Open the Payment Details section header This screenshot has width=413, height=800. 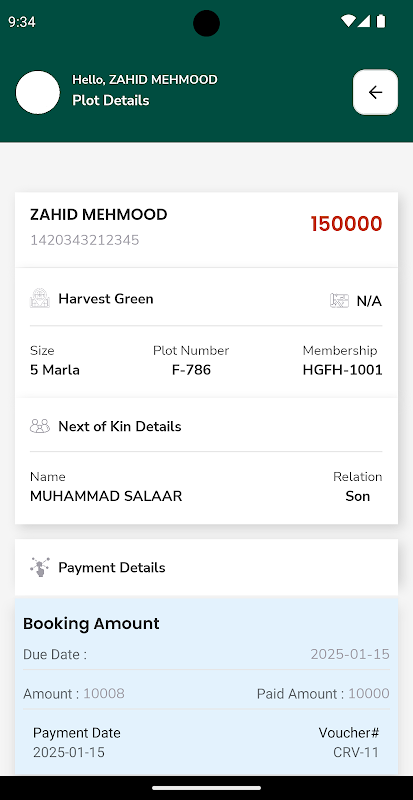point(206,567)
